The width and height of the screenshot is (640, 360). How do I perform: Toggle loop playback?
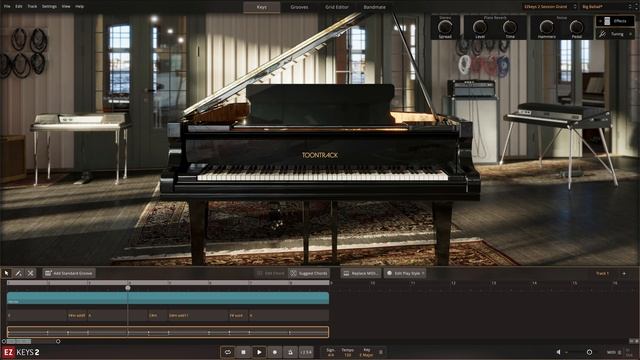[228, 352]
